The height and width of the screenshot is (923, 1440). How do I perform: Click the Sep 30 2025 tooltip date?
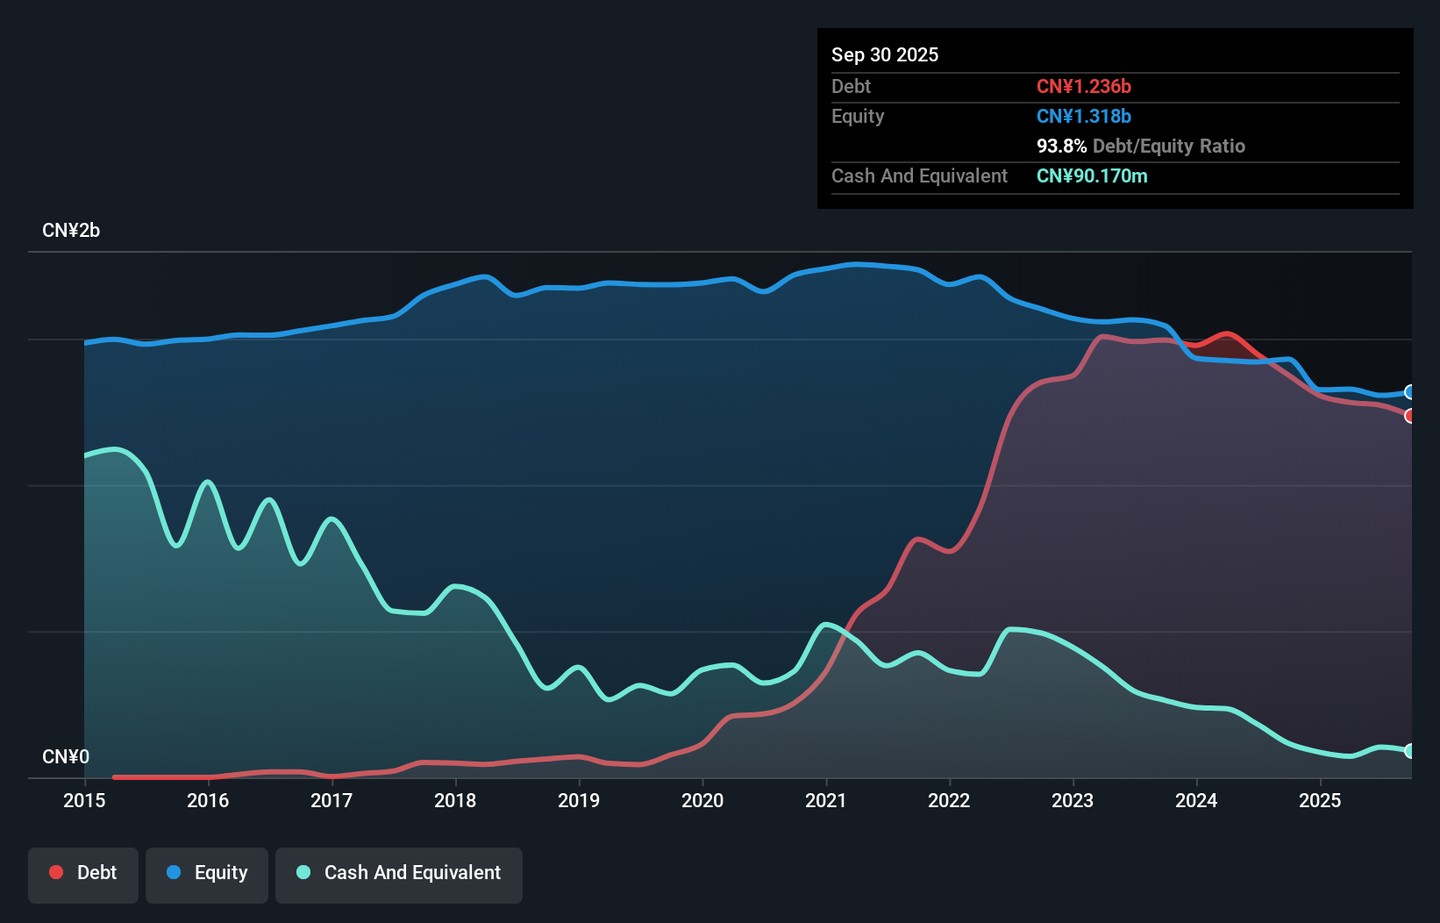pyautogui.click(x=885, y=55)
